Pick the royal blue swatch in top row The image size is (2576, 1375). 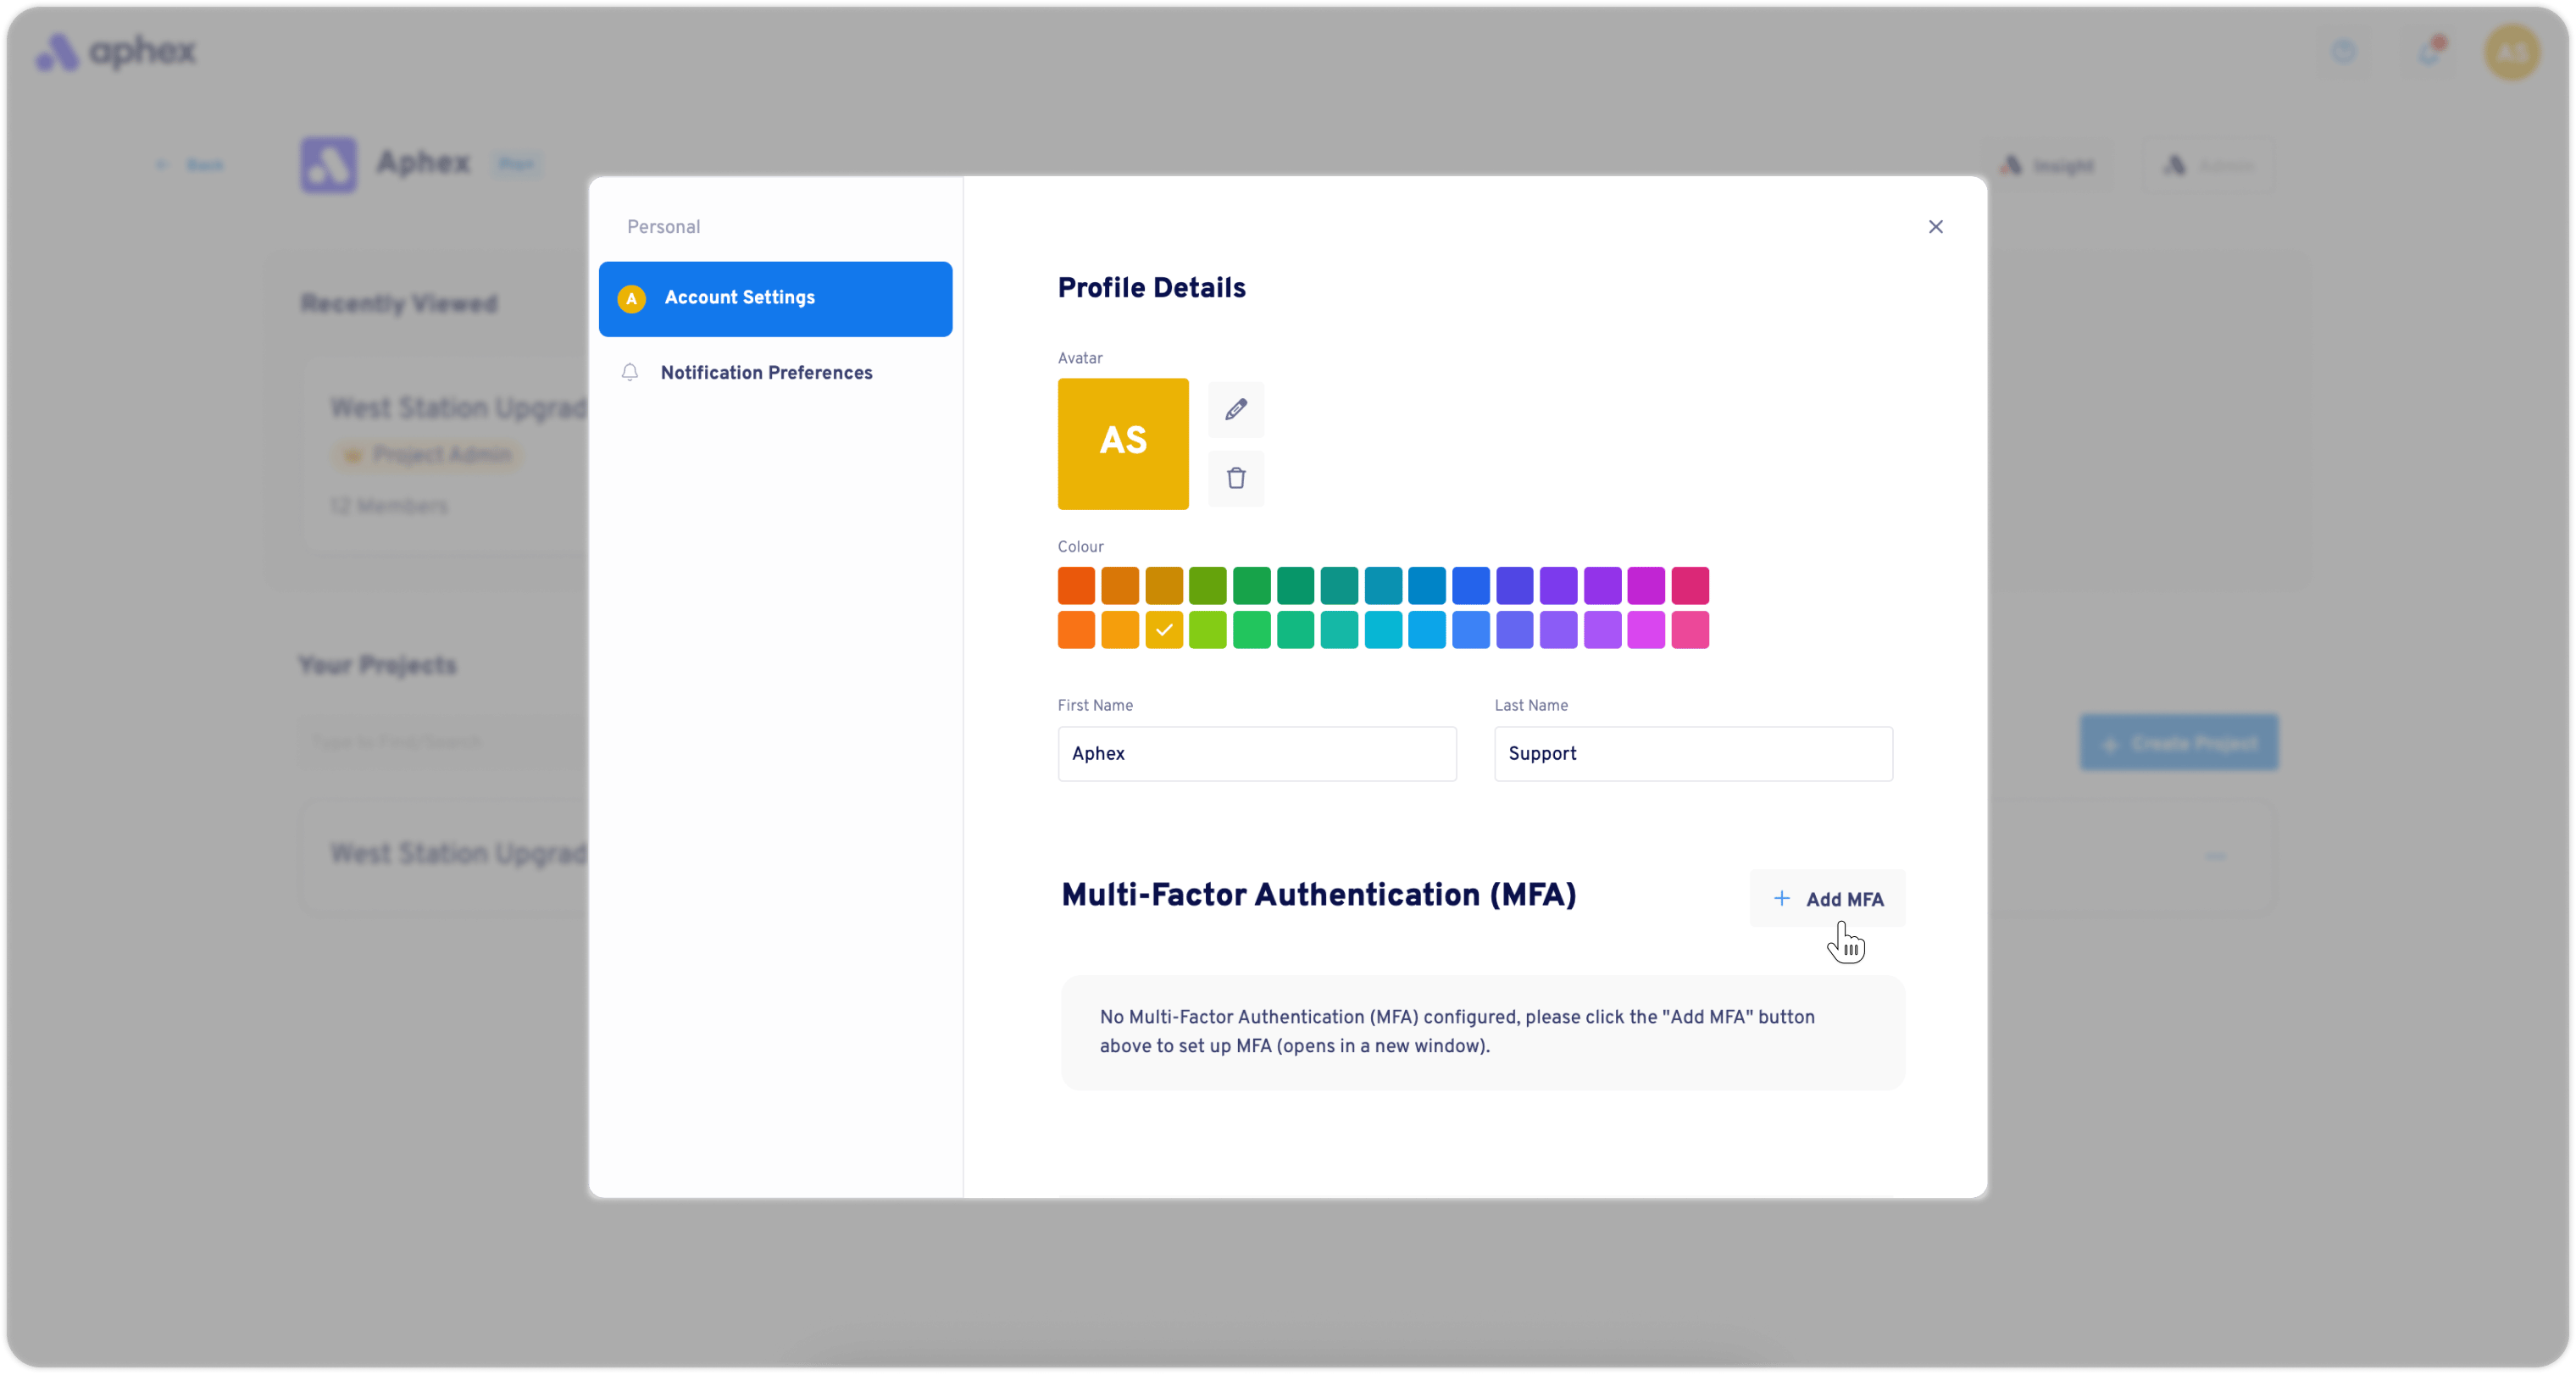1471,585
